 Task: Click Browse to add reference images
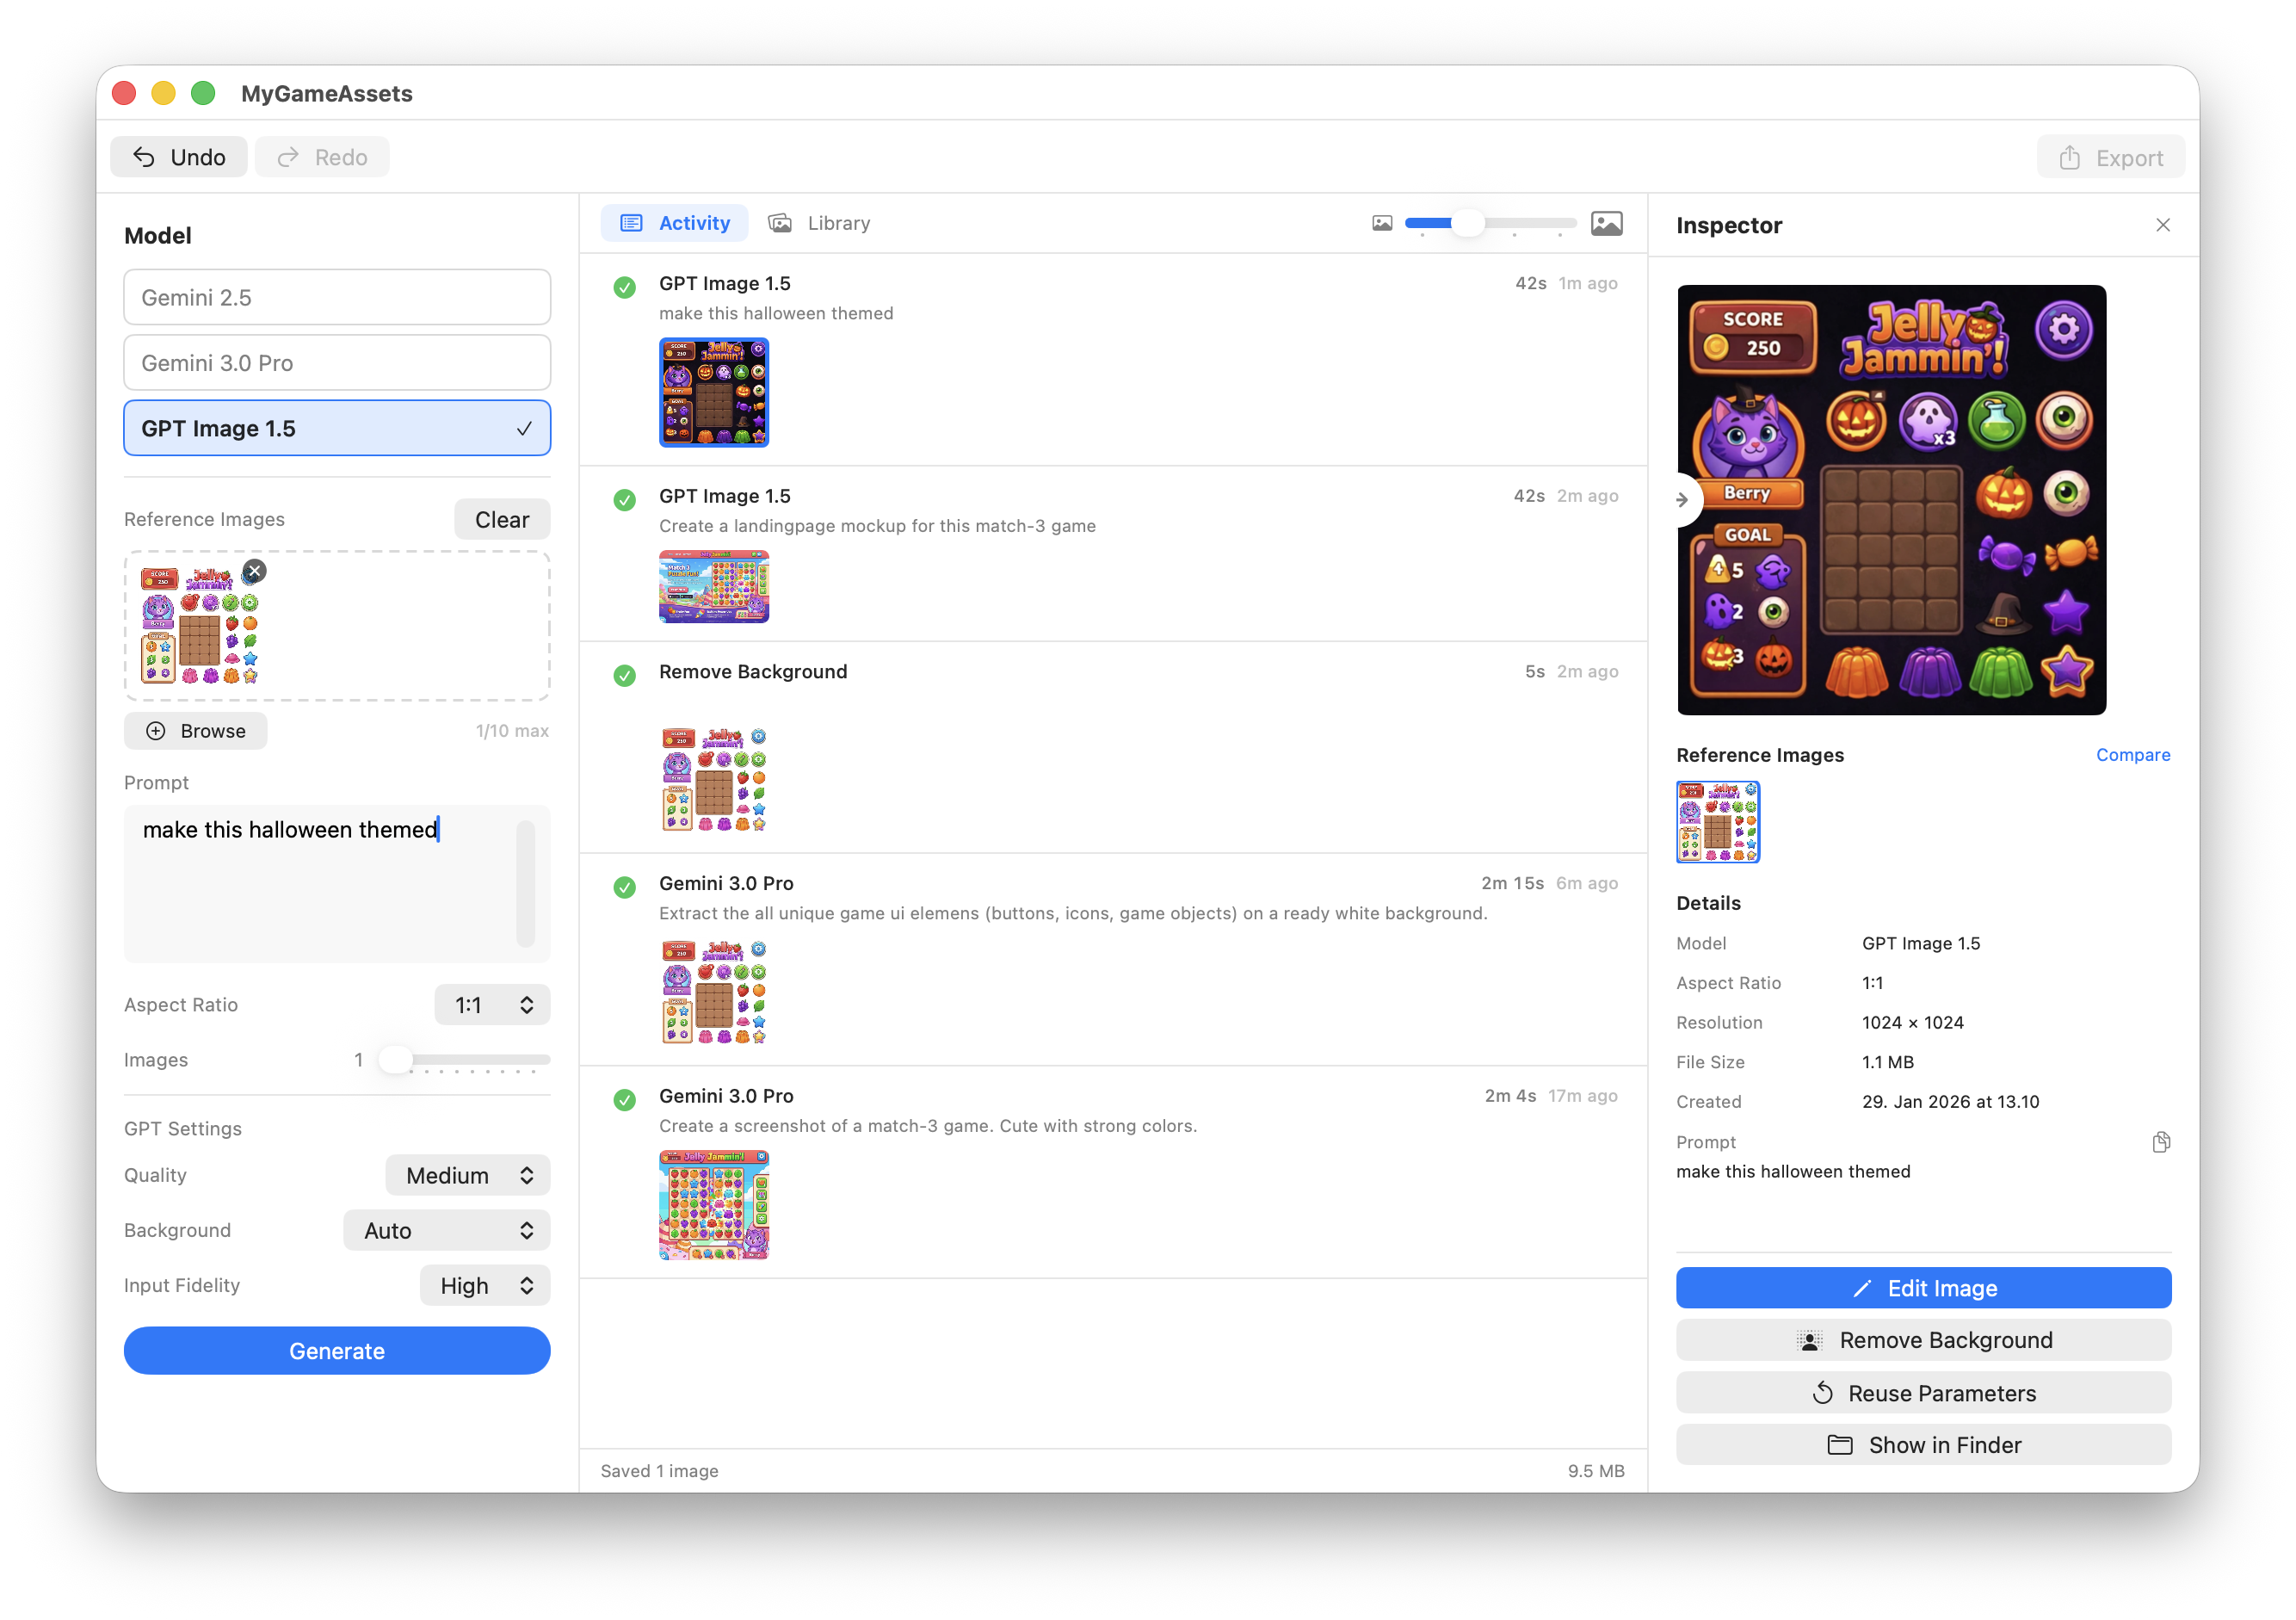[x=196, y=731]
